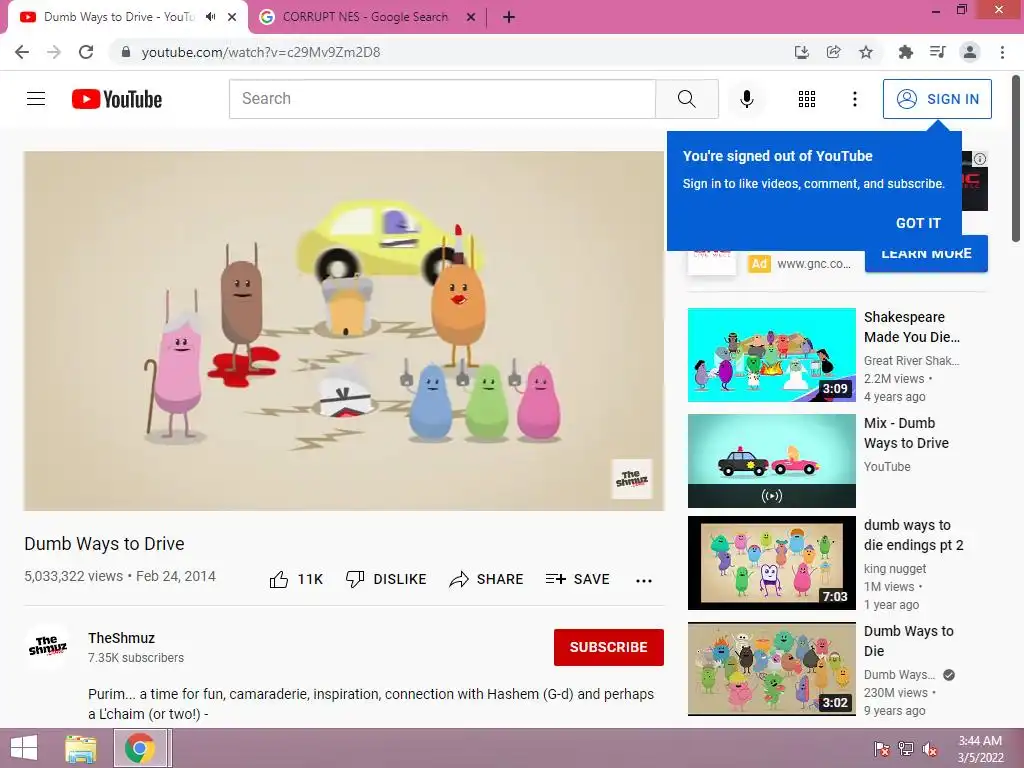Screen dimensions: 1024x768
Task: Open the Action Center flag icon
Action: (881, 748)
